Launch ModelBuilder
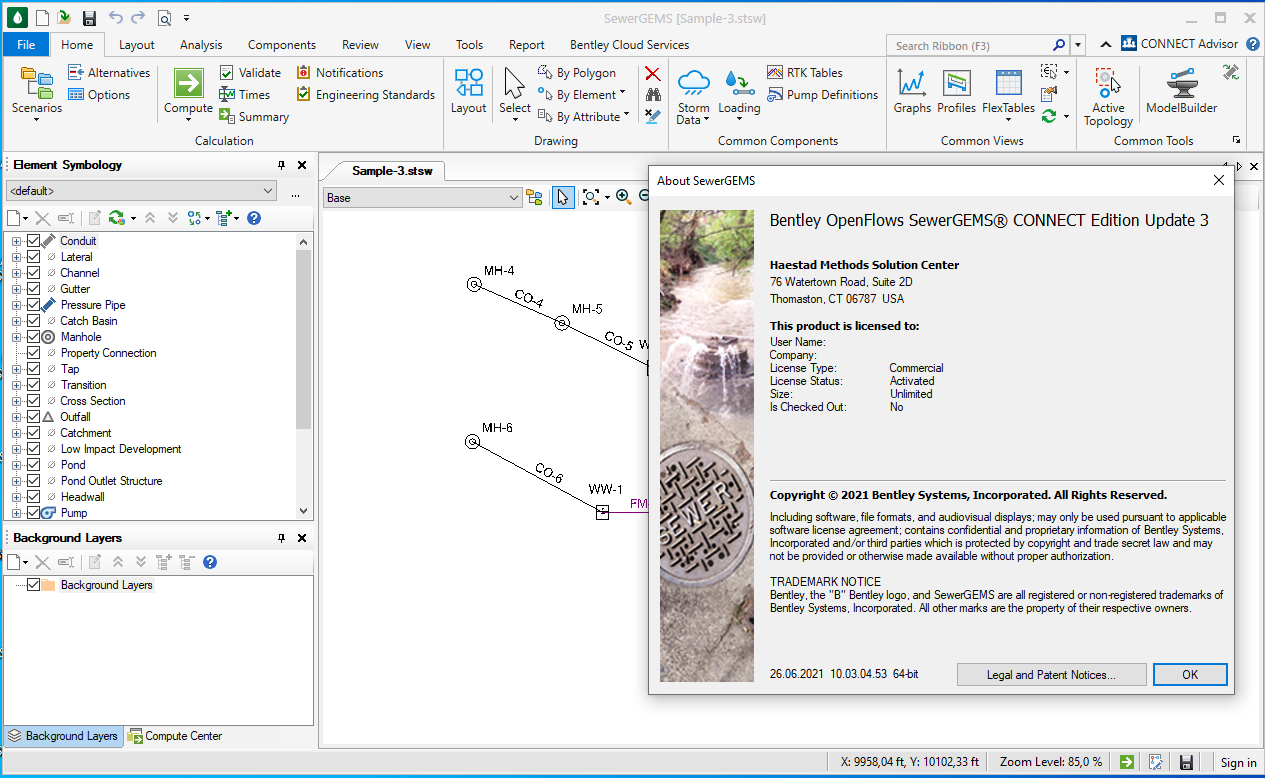This screenshot has width=1265, height=778. point(1181,92)
